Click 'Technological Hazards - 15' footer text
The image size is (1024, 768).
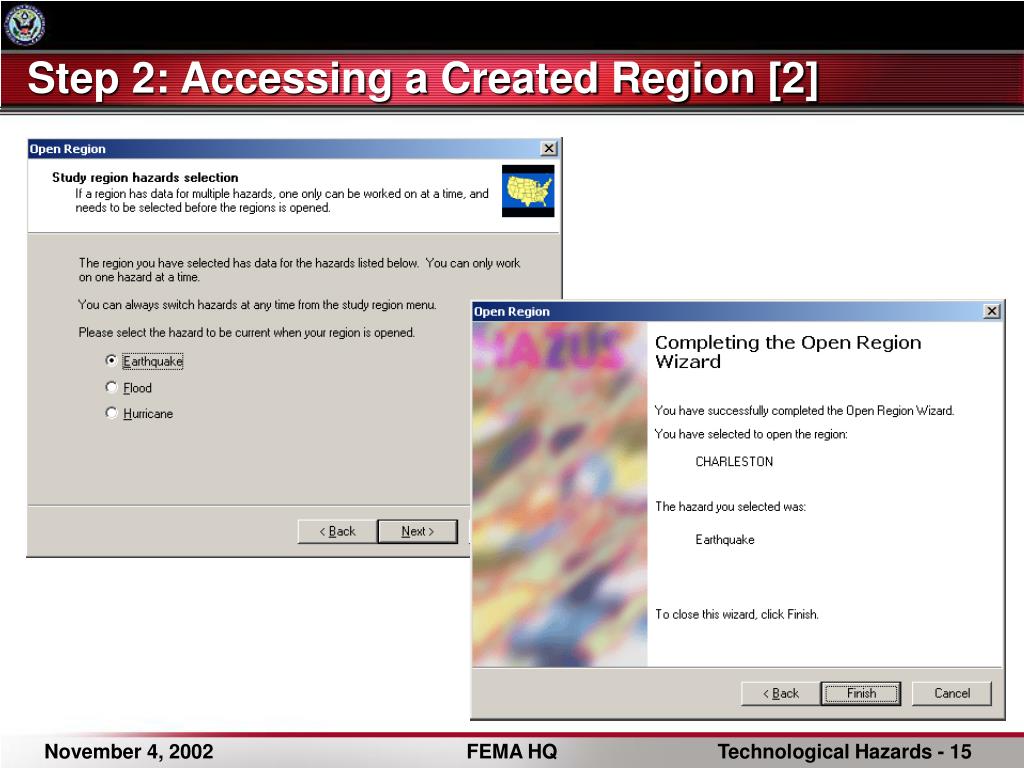coord(844,752)
